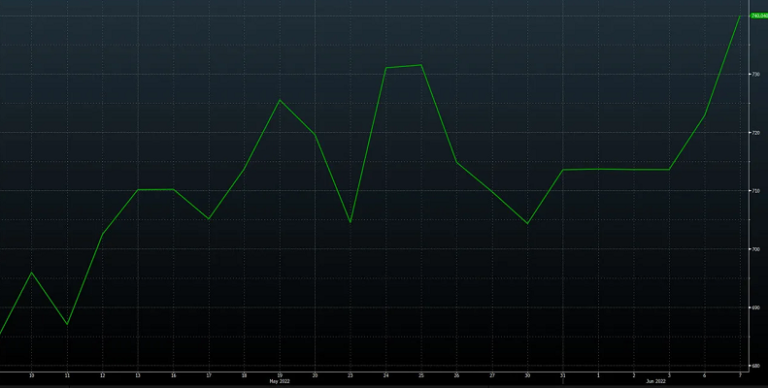Click the Jun 2022 month label
Image resolution: width=768 pixels, height=388 pixels.
click(655, 381)
